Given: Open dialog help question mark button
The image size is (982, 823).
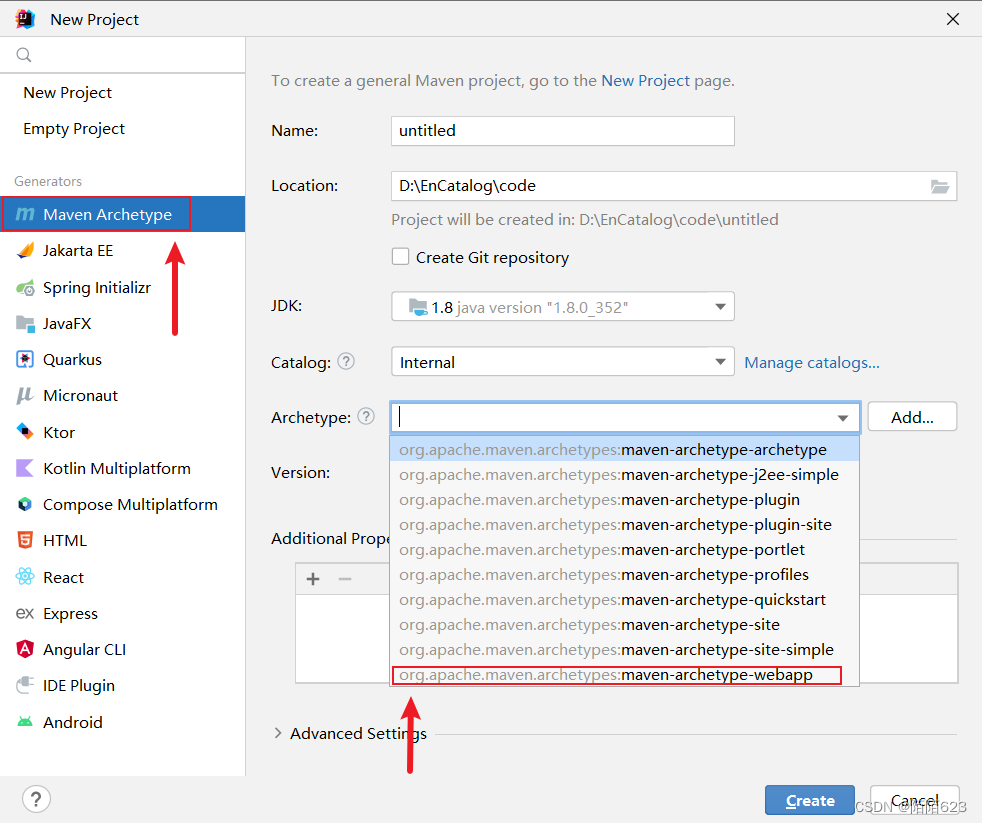Looking at the screenshot, I should 36,799.
